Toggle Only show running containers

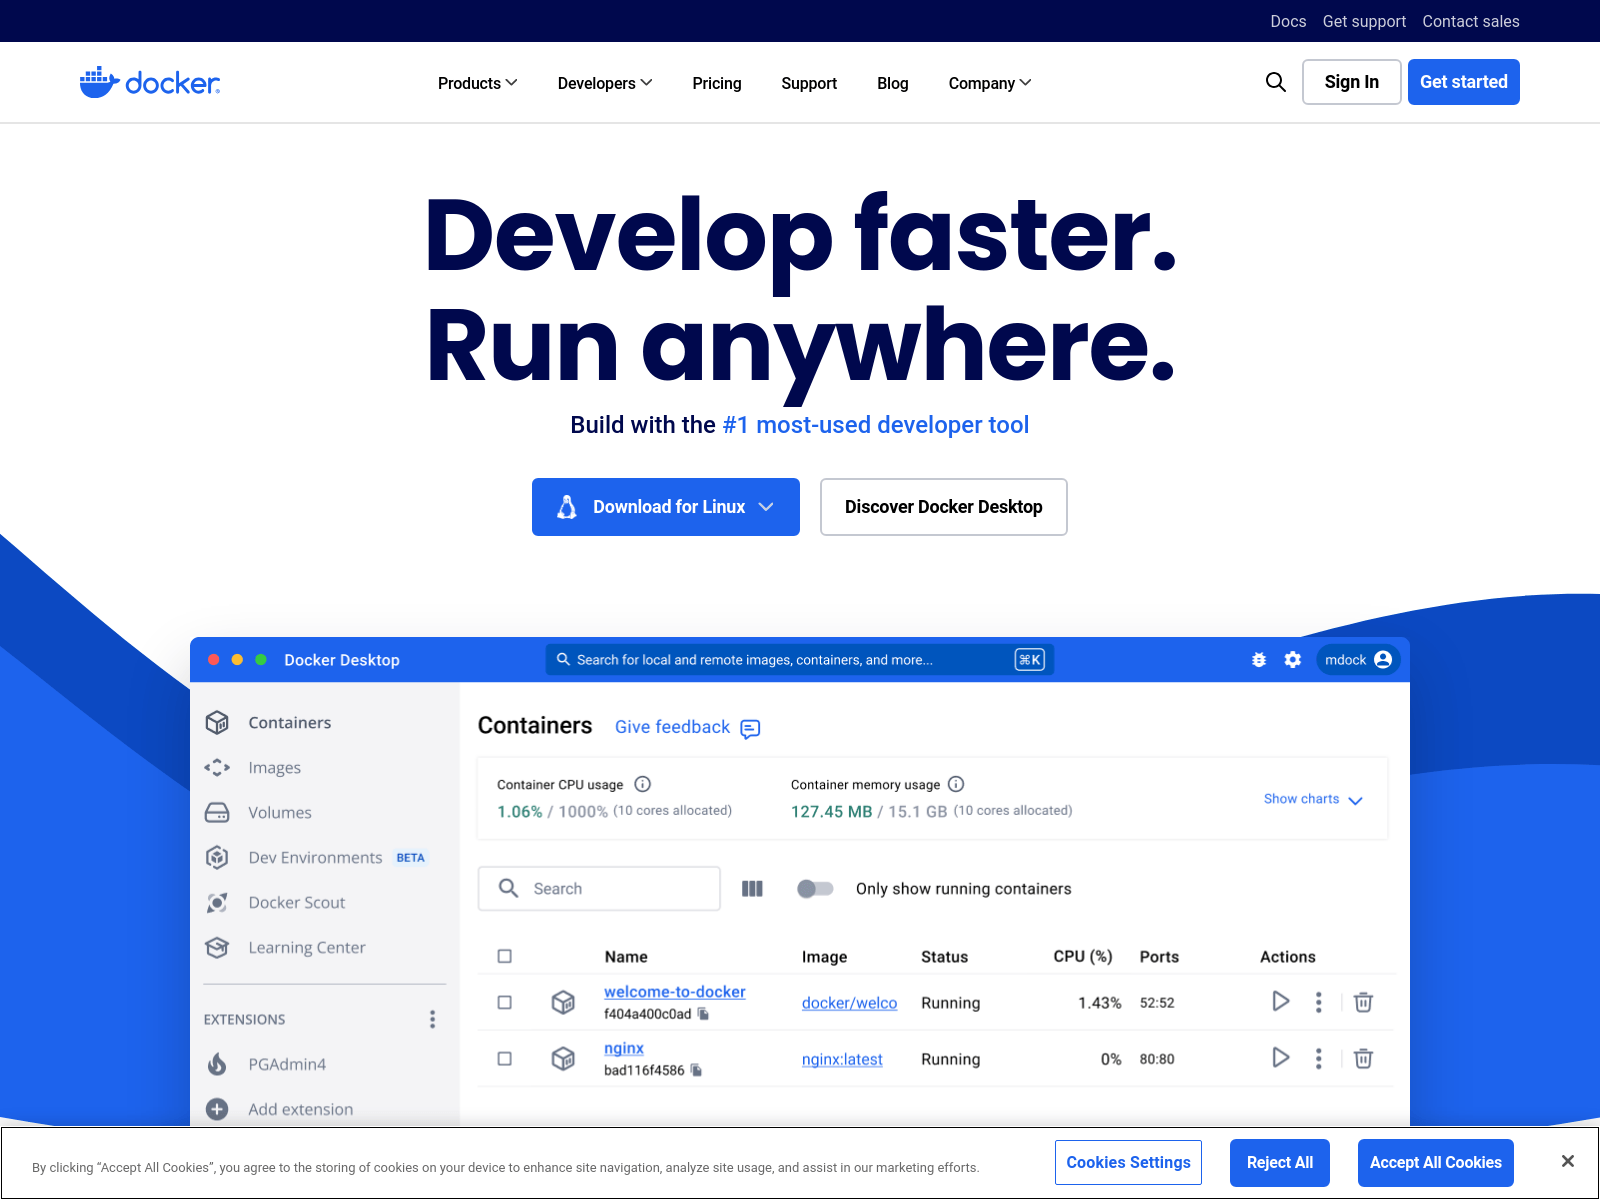pos(815,888)
